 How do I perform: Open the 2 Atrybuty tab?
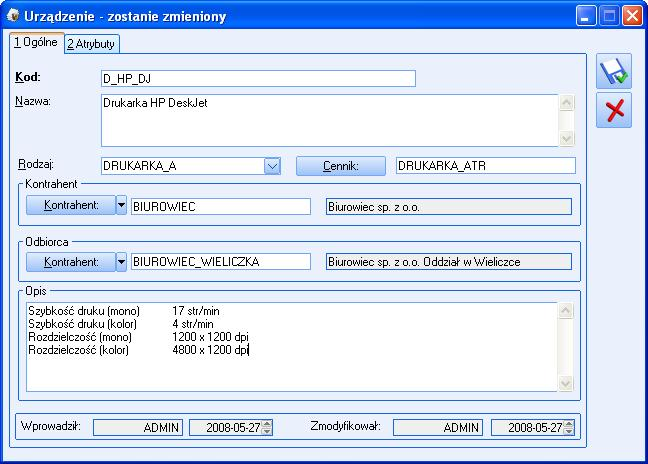tap(91, 44)
